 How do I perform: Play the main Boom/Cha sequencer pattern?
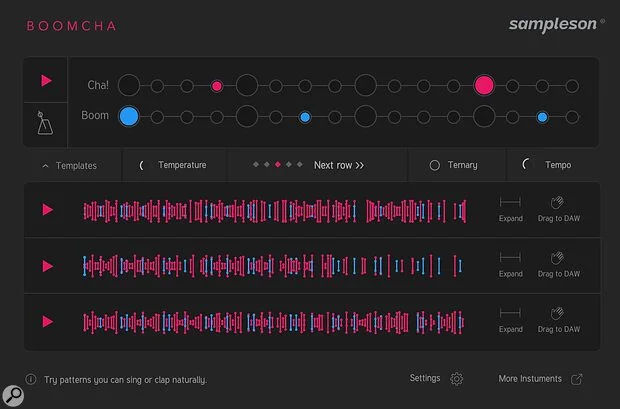[x=46, y=81]
